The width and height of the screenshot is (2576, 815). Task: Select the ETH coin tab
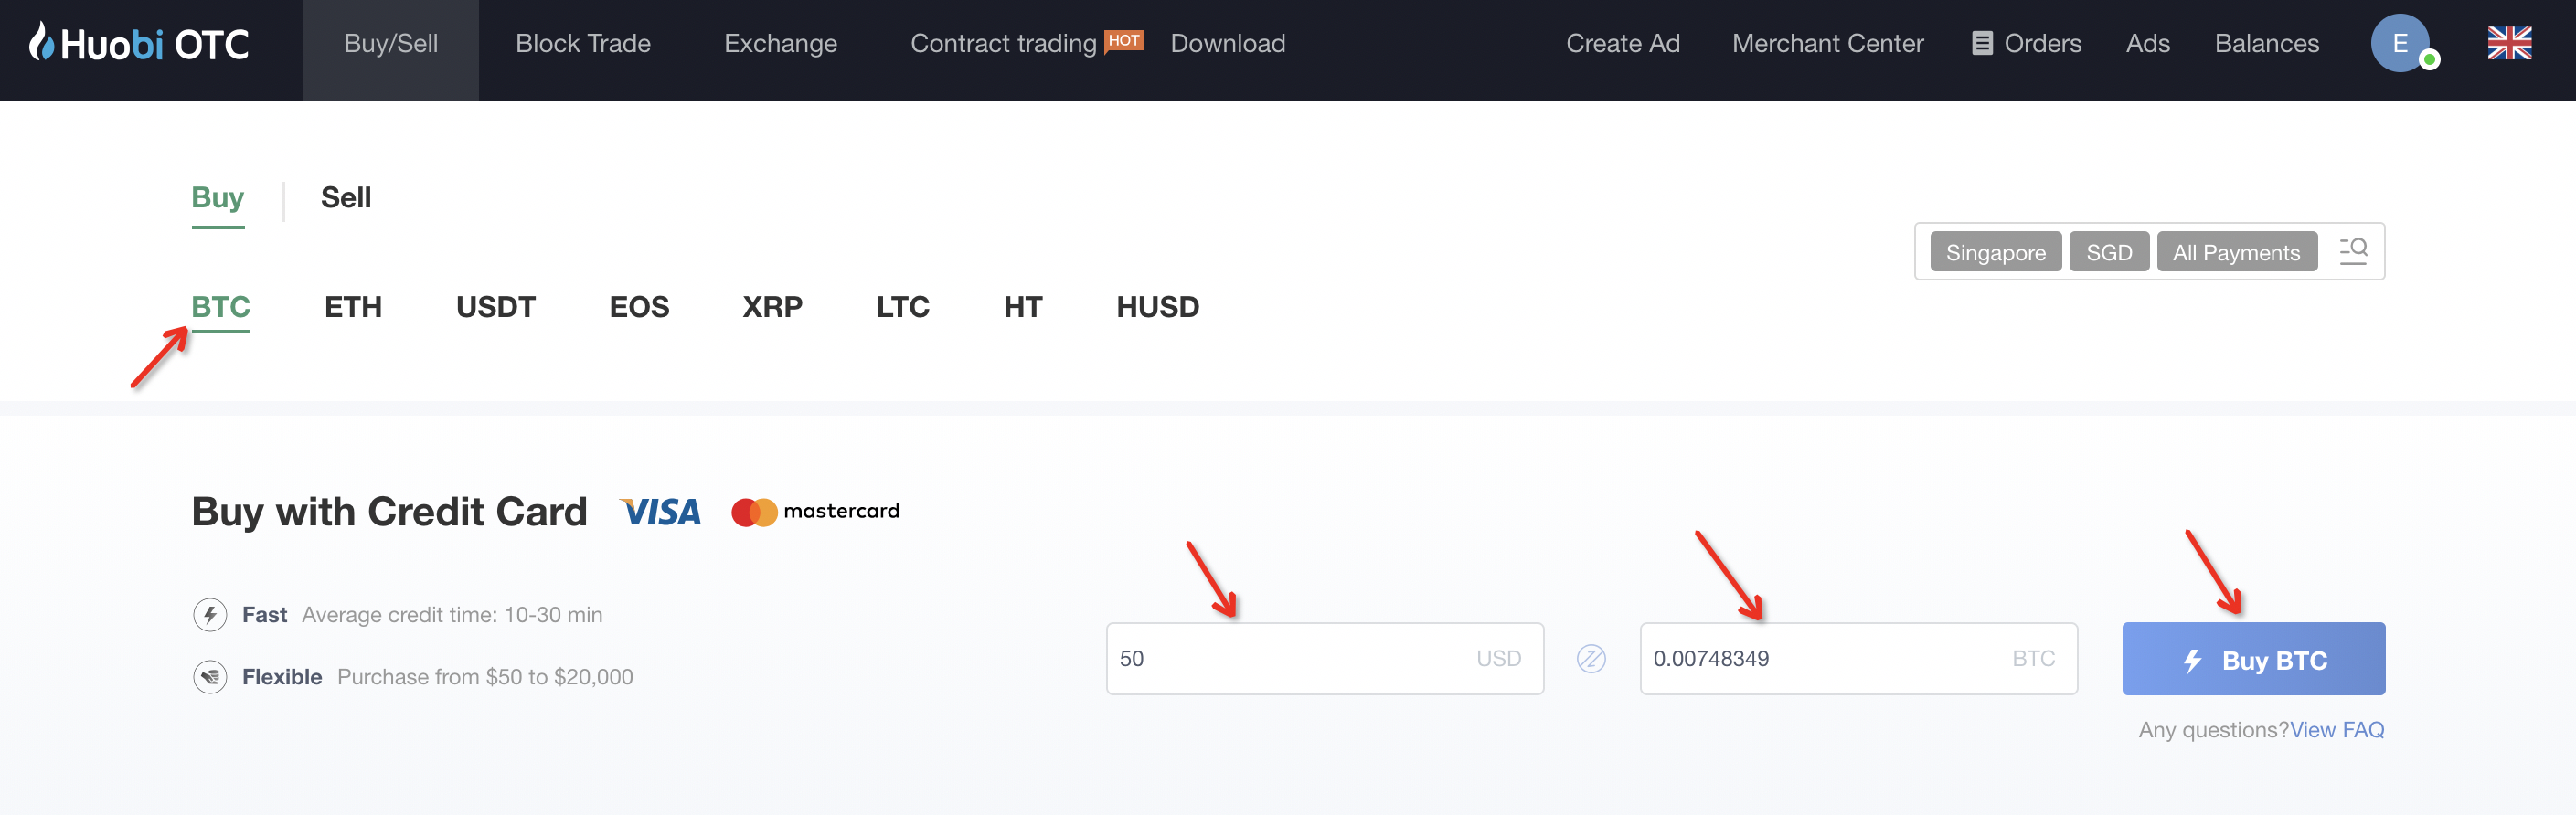[353, 307]
